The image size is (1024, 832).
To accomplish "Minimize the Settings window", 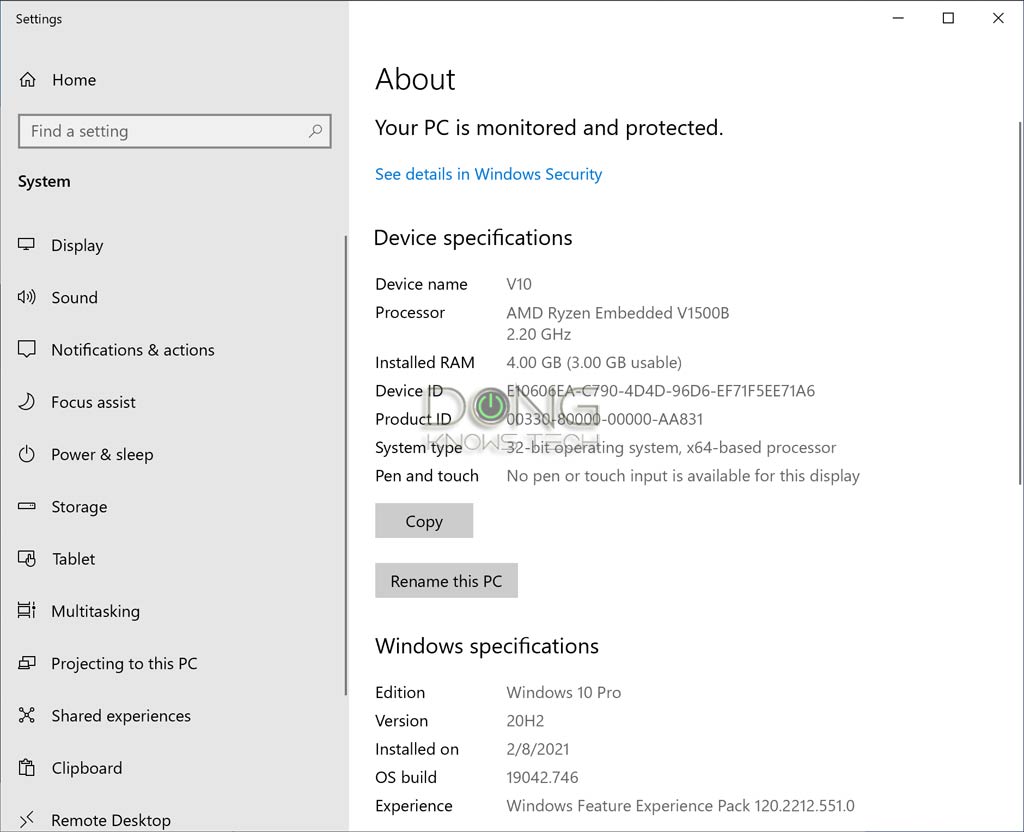I will 899,18.
